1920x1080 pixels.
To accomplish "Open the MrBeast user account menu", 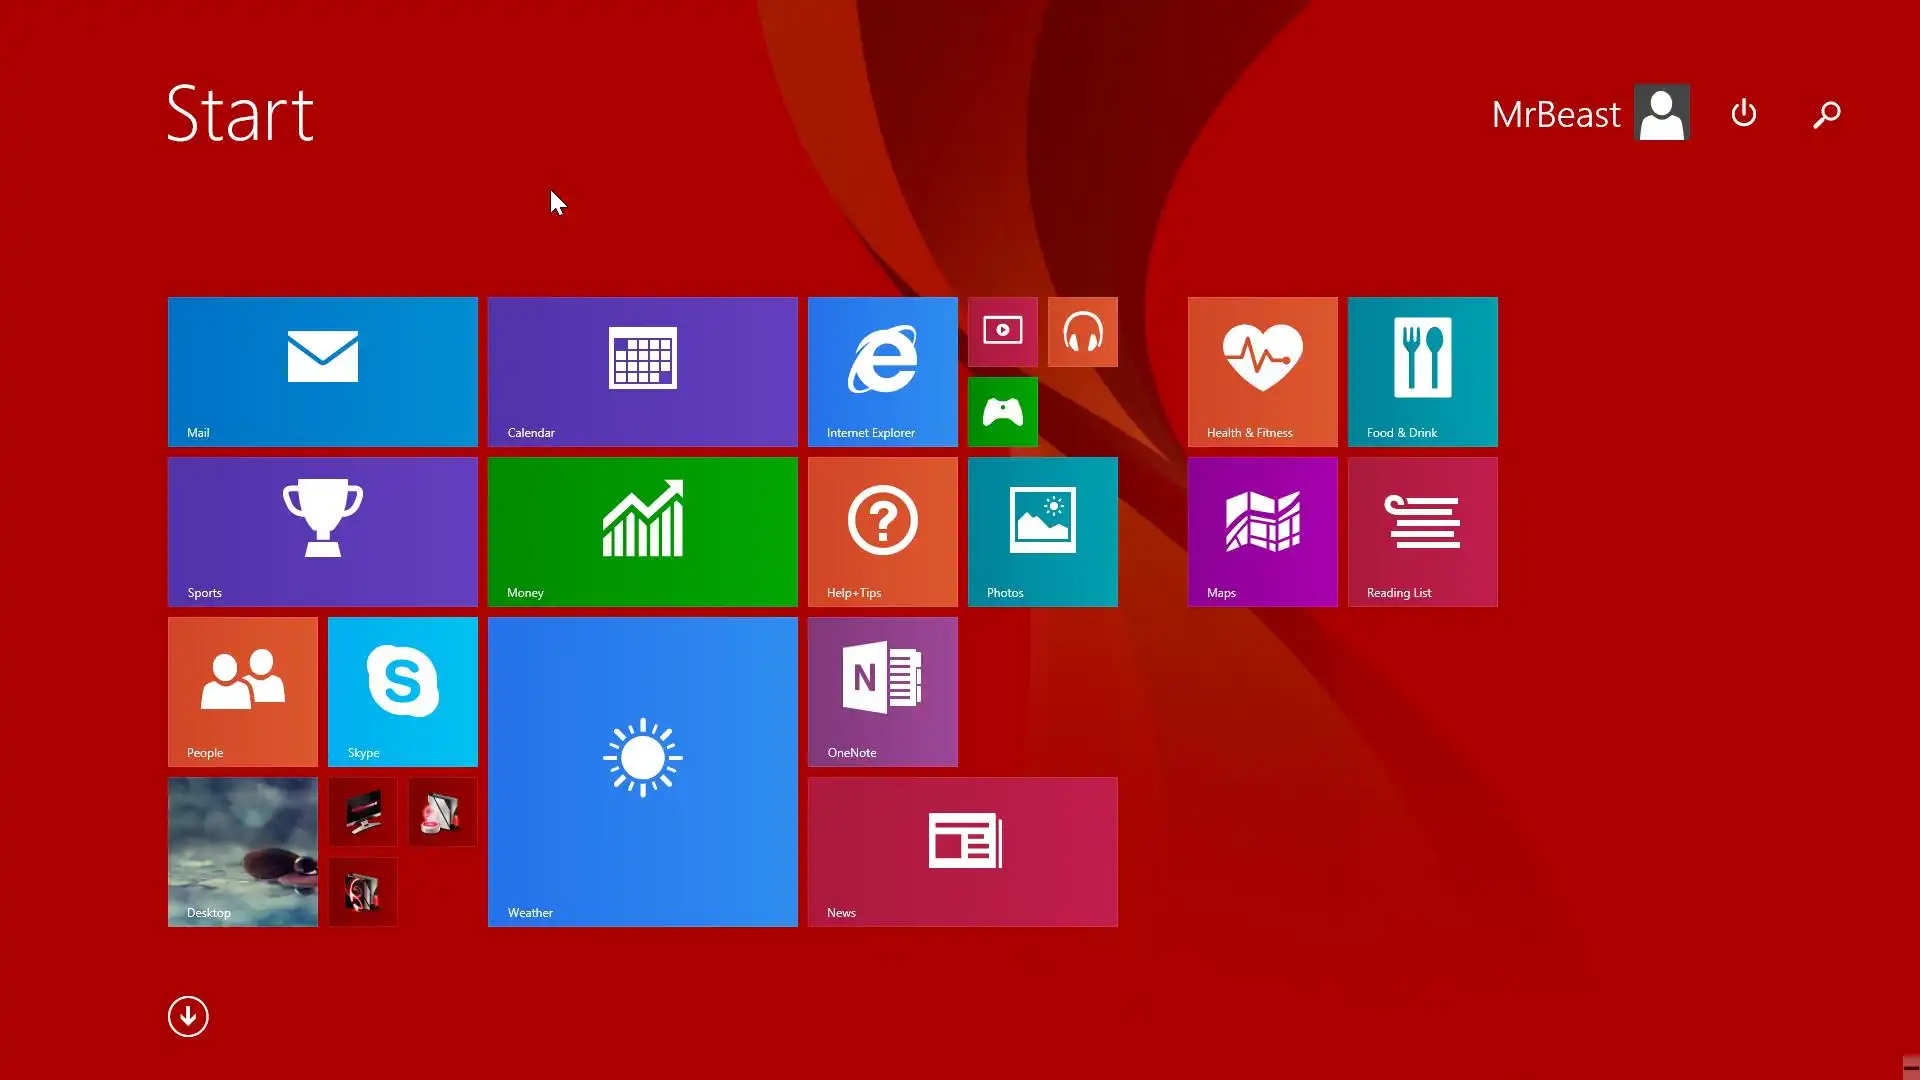I will coord(1590,113).
